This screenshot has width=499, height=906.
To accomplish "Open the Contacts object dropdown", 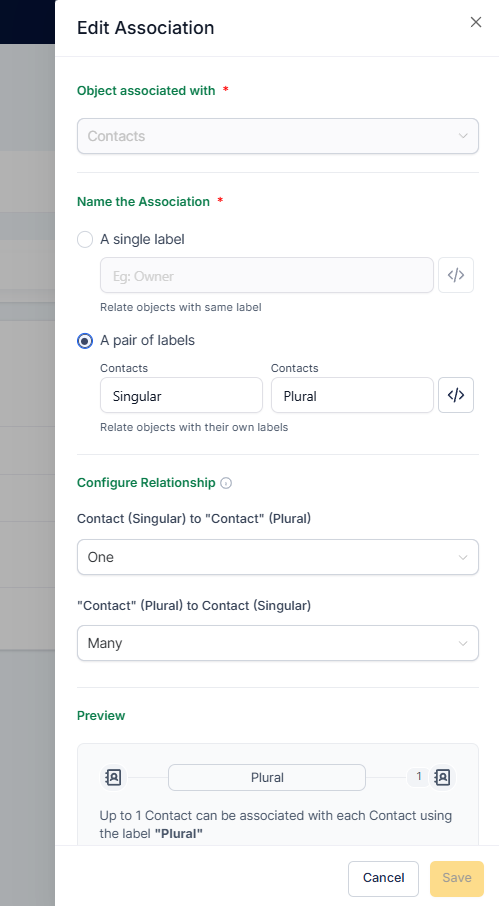I will pyautogui.click(x=278, y=136).
